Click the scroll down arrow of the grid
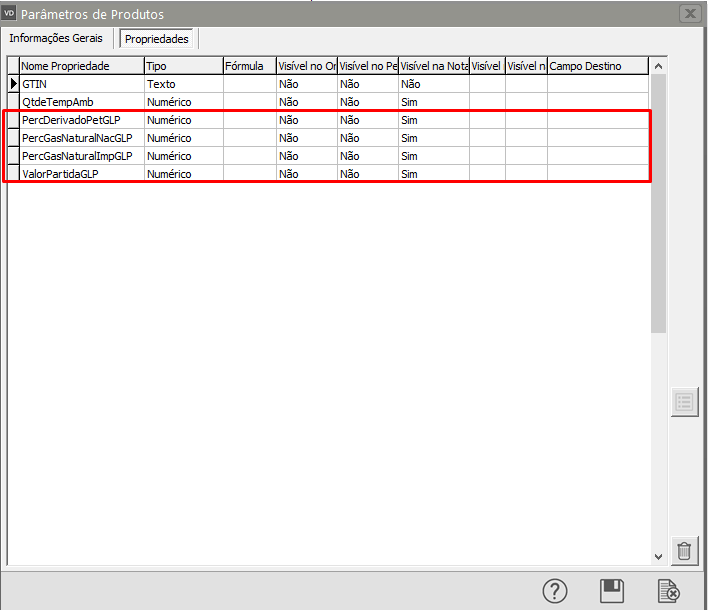 (x=658, y=556)
